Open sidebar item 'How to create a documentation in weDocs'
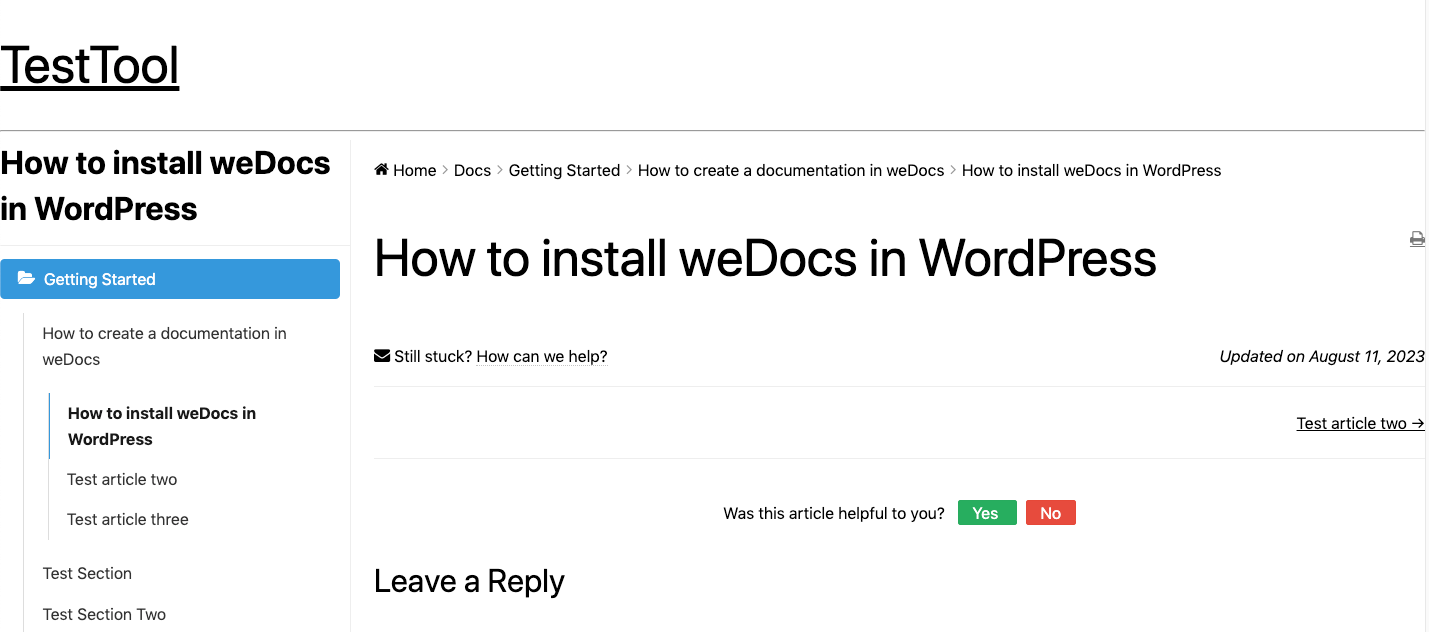 (165, 346)
